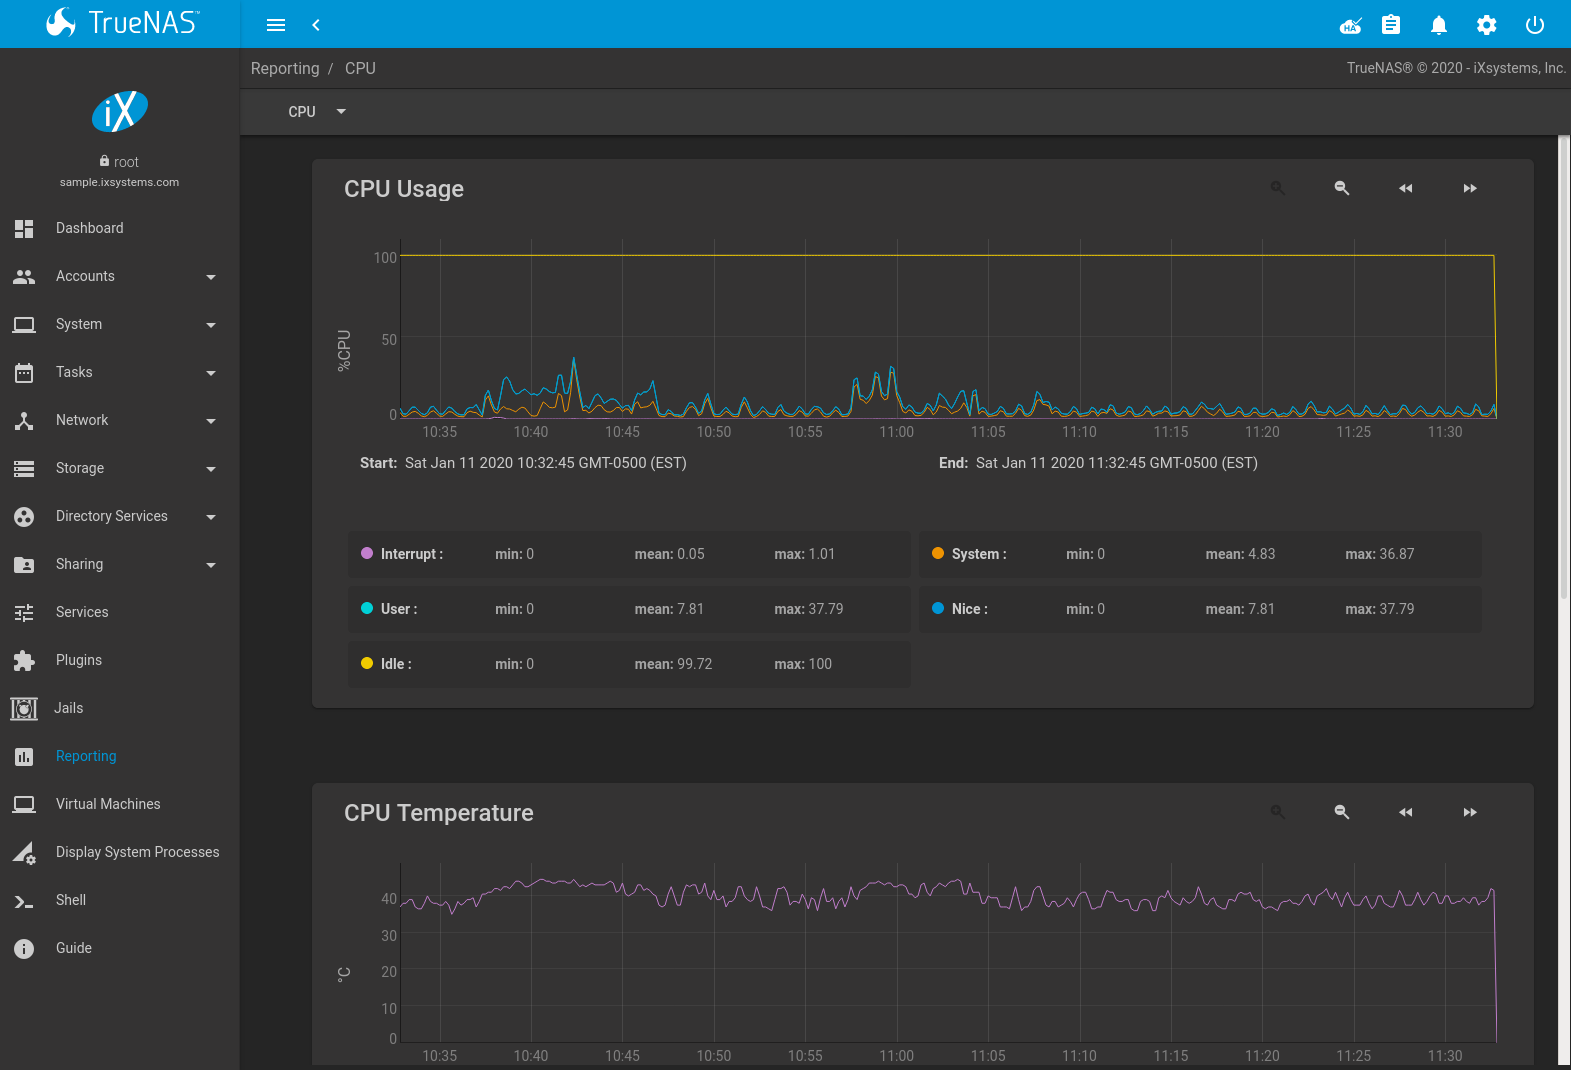Click the Interrupt legend color dot
Image resolution: width=1571 pixels, height=1070 pixels.
point(367,553)
